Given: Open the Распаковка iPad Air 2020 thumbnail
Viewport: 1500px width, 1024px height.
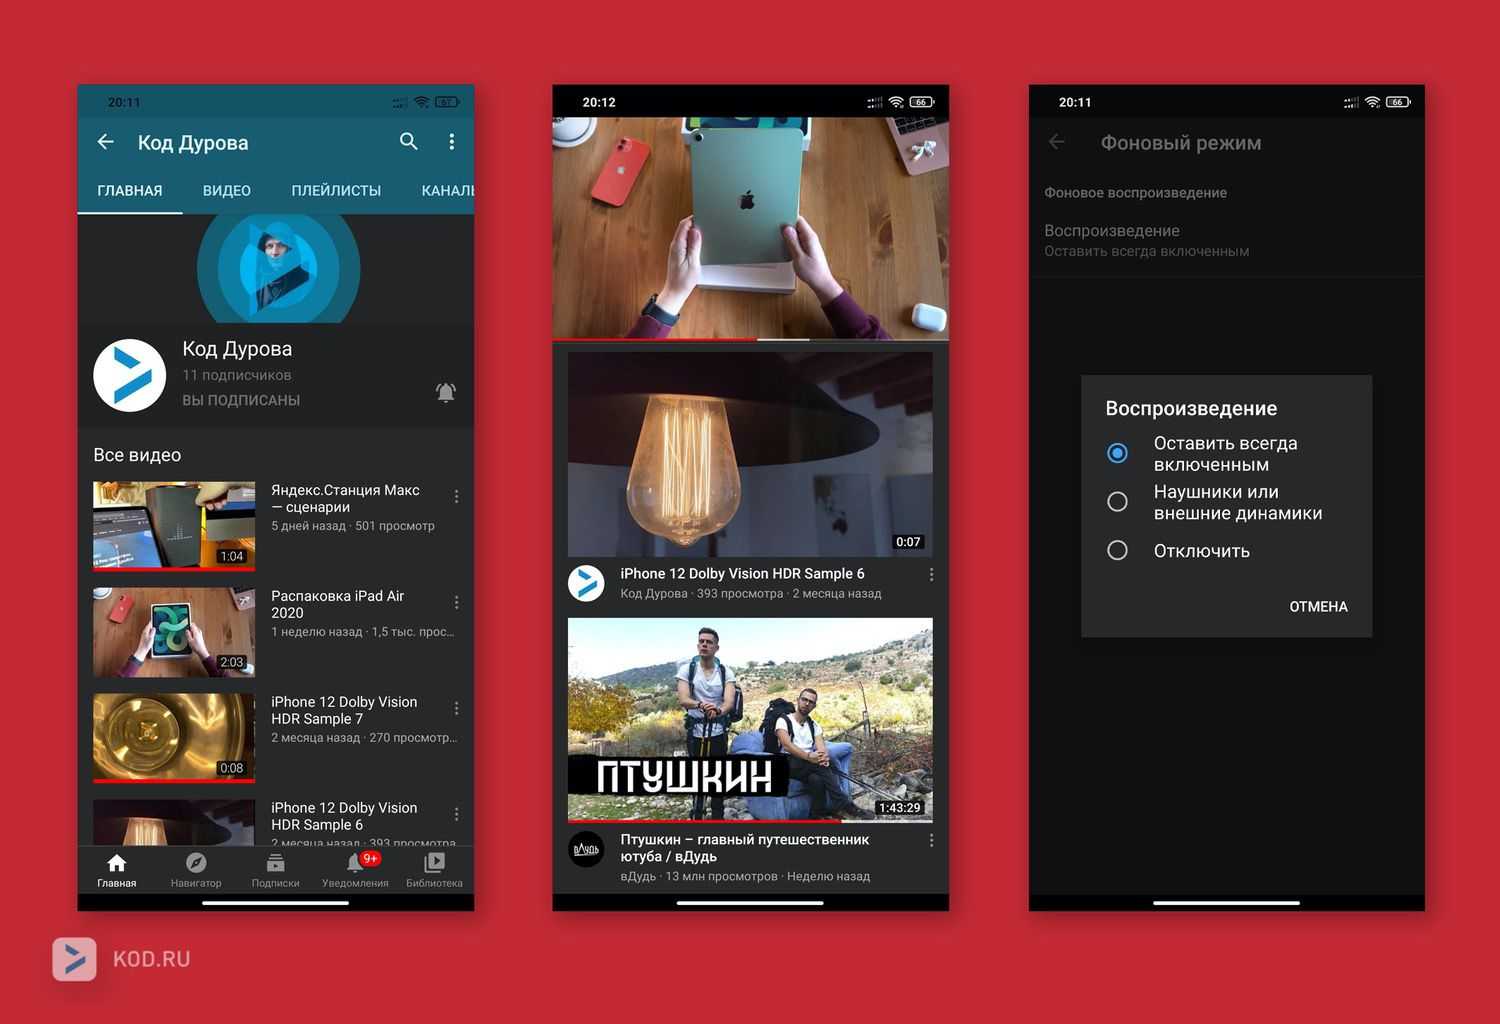Looking at the screenshot, I should 174,632.
